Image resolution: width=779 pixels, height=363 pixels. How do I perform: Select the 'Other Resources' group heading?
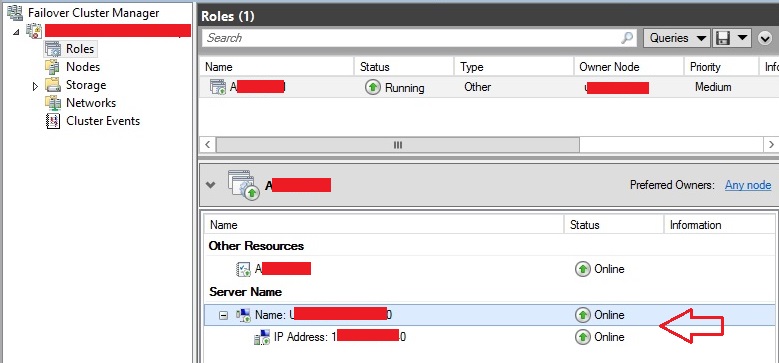(256, 246)
